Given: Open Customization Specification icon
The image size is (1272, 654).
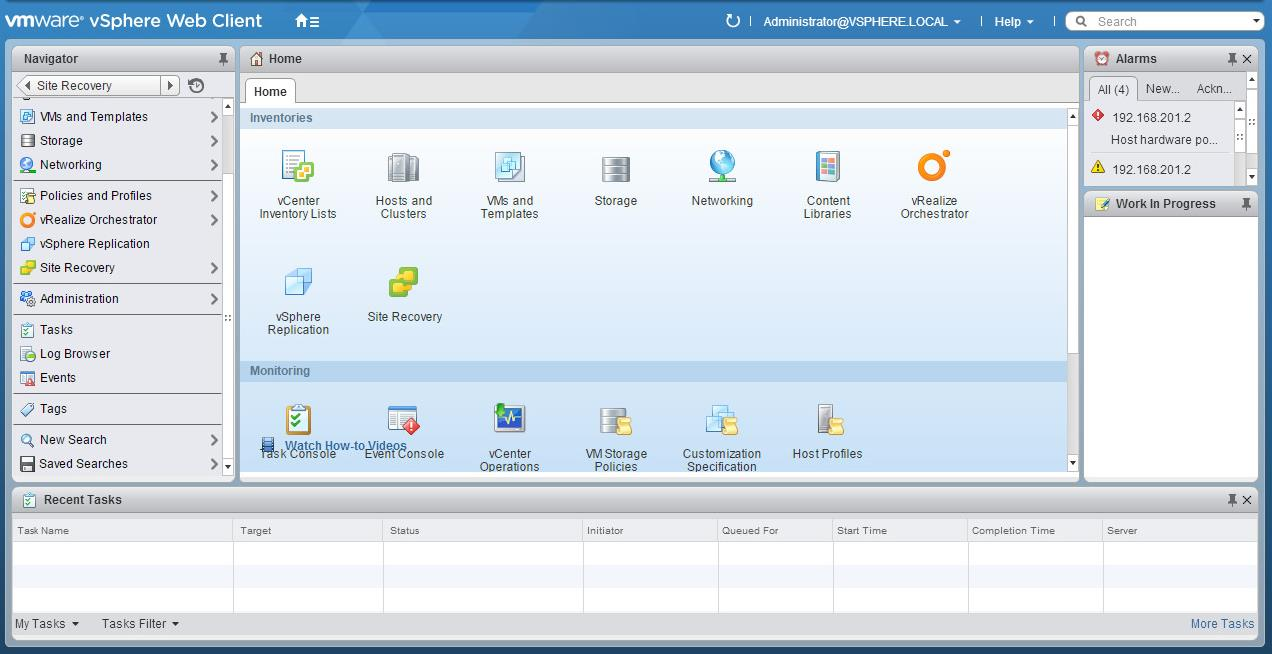Looking at the screenshot, I should point(721,420).
